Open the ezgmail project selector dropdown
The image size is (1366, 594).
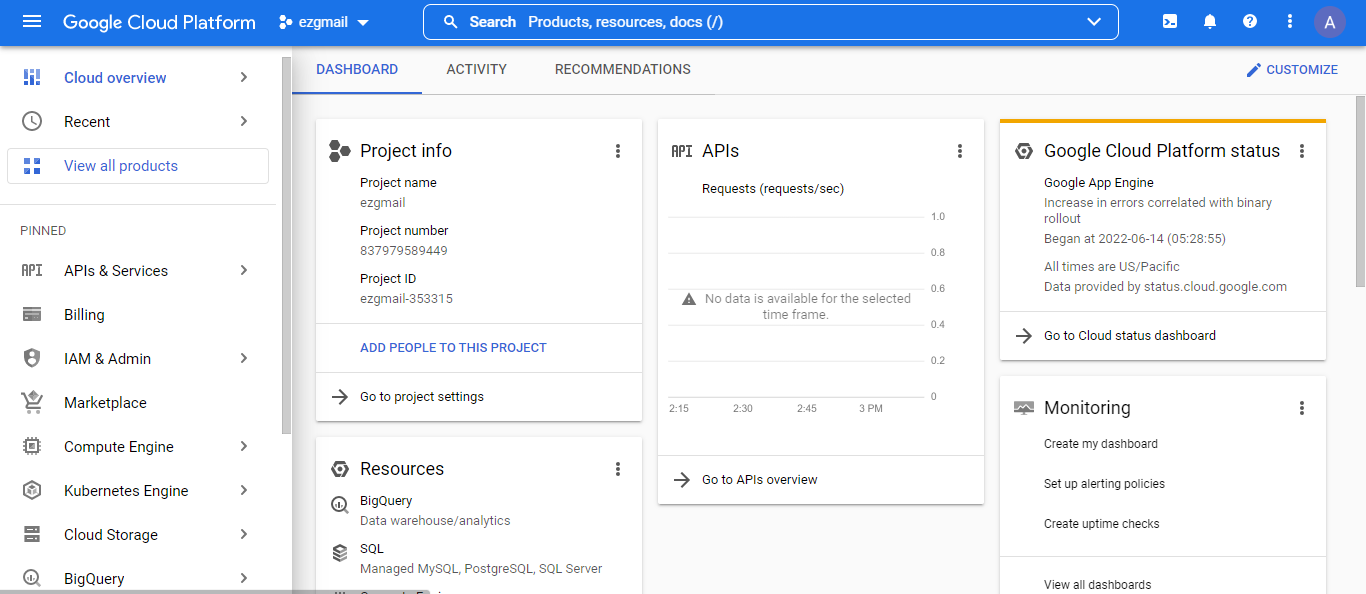(324, 22)
